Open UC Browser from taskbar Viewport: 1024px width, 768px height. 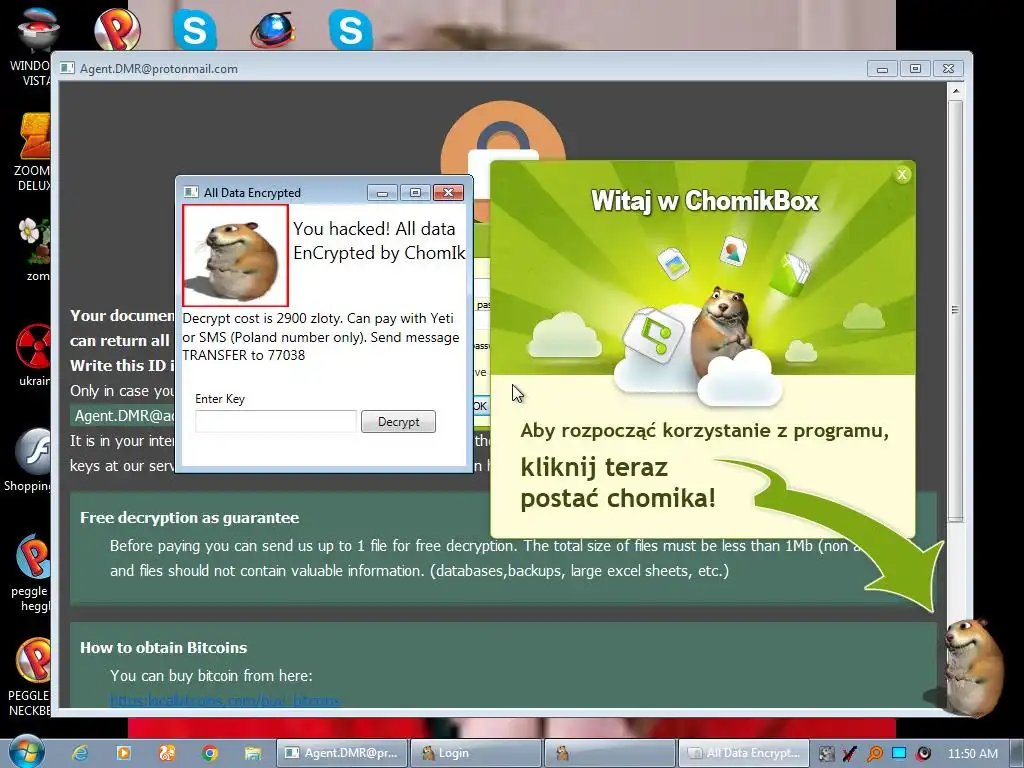(167, 753)
